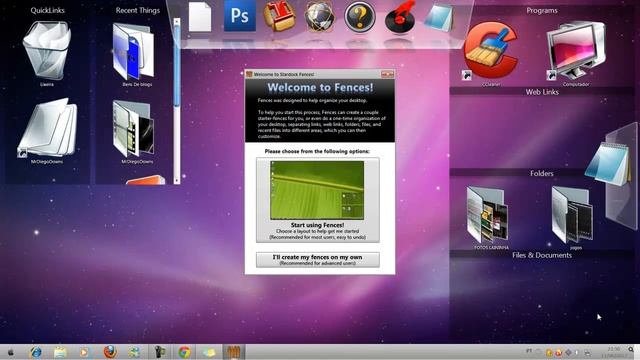The width and height of the screenshot is (640, 360).
Task: Click the Folders fence title bar
Action: pos(542,173)
